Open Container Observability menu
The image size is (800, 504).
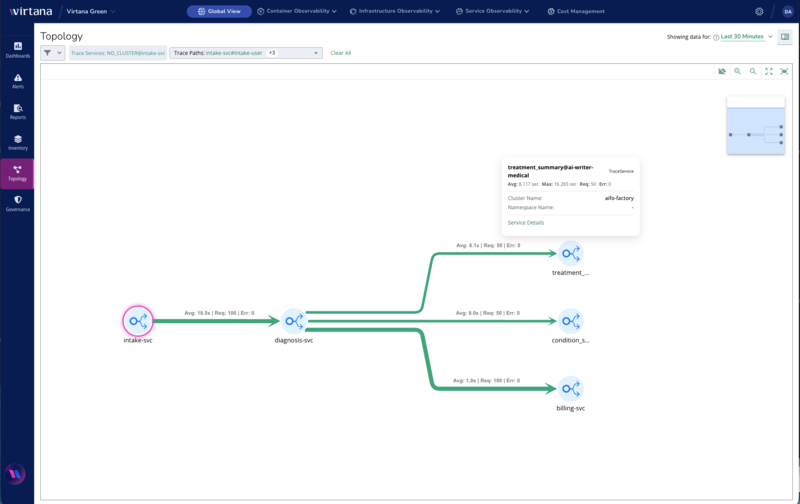tap(296, 11)
